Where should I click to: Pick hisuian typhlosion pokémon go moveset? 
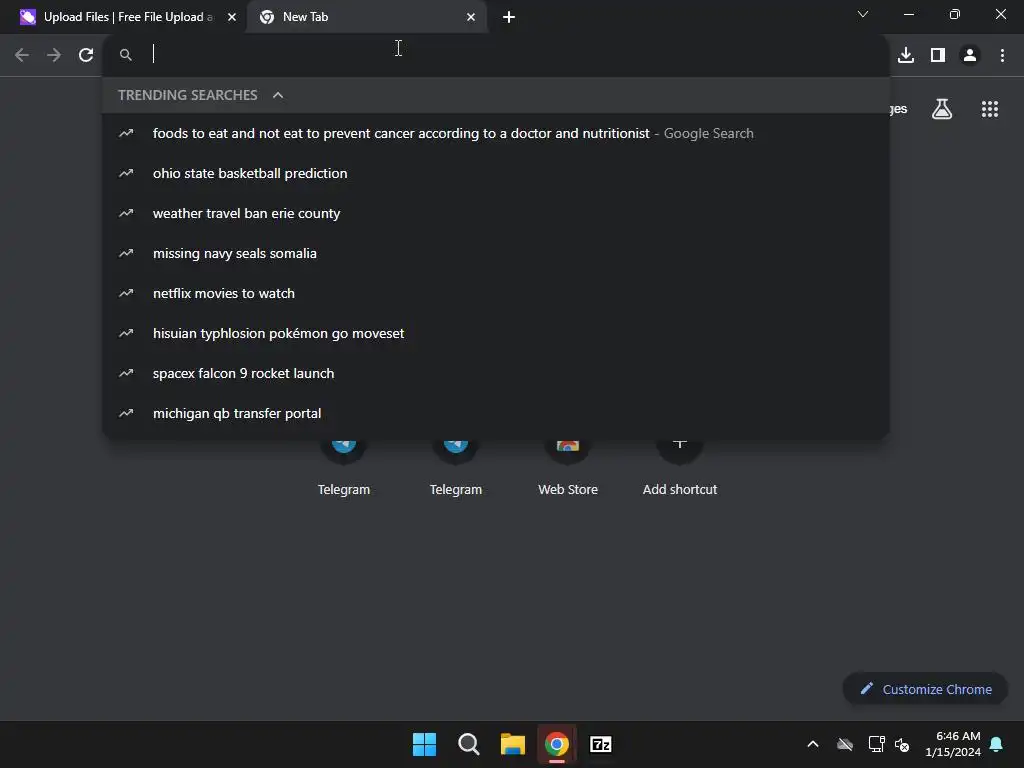point(496,333)
